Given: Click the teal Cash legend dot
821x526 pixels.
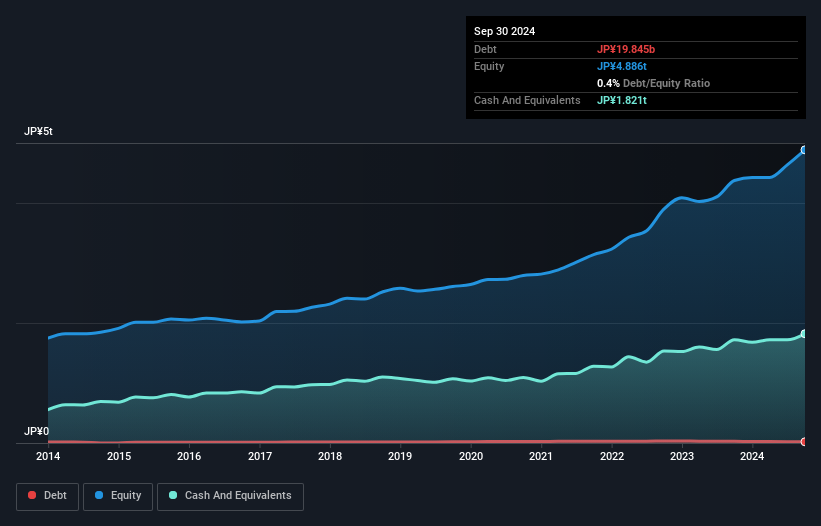Looking at the screenshot, I should pyautogui.click(x=173, y=496).
